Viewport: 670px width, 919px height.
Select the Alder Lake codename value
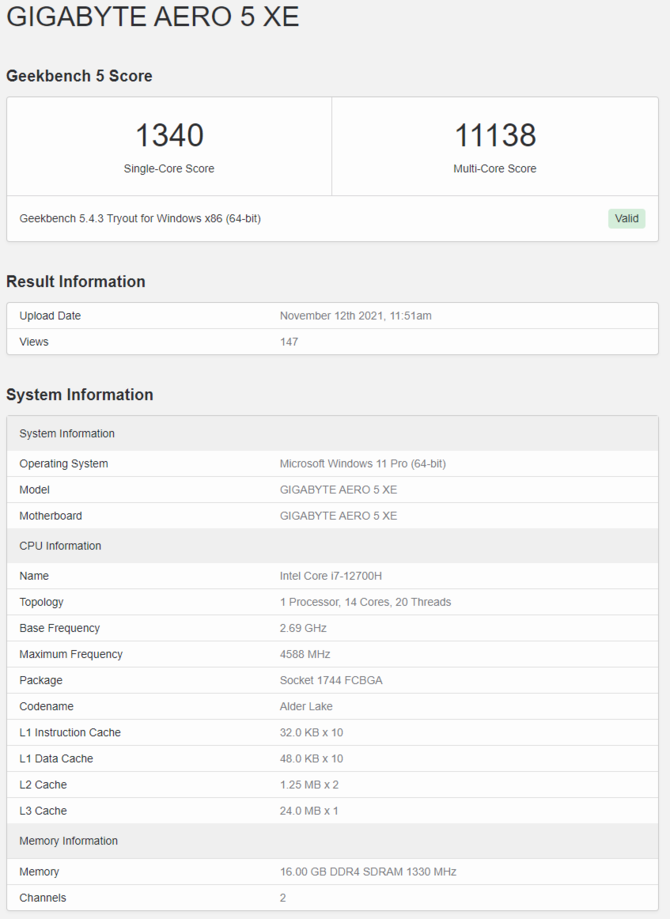click(306, 707)
